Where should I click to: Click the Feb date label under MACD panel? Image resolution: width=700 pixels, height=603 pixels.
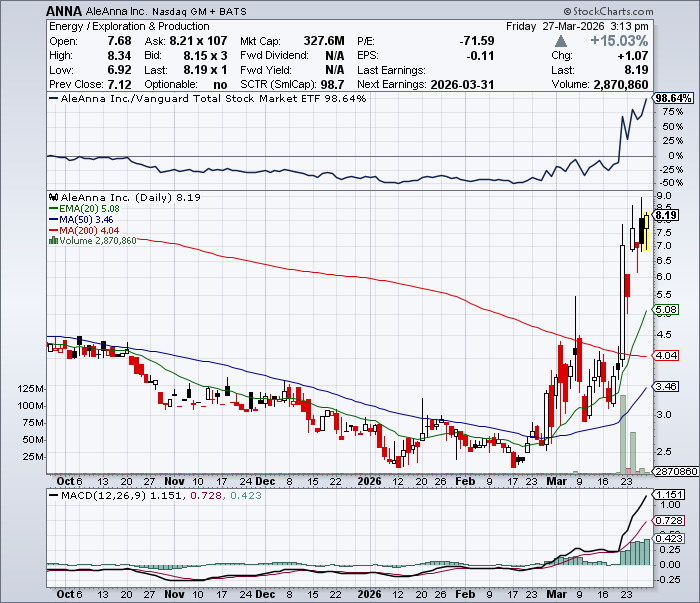point(465,594)
